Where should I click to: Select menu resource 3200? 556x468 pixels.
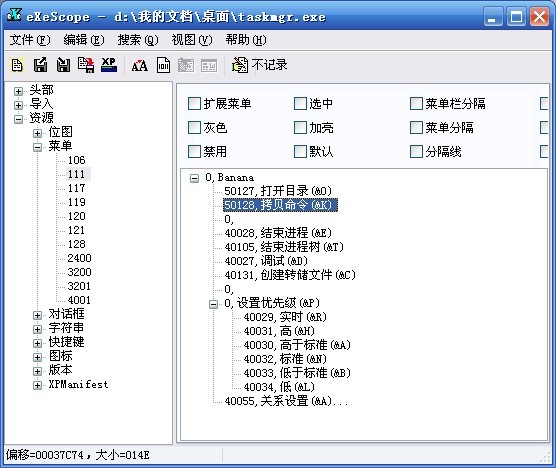click(79, 272)
